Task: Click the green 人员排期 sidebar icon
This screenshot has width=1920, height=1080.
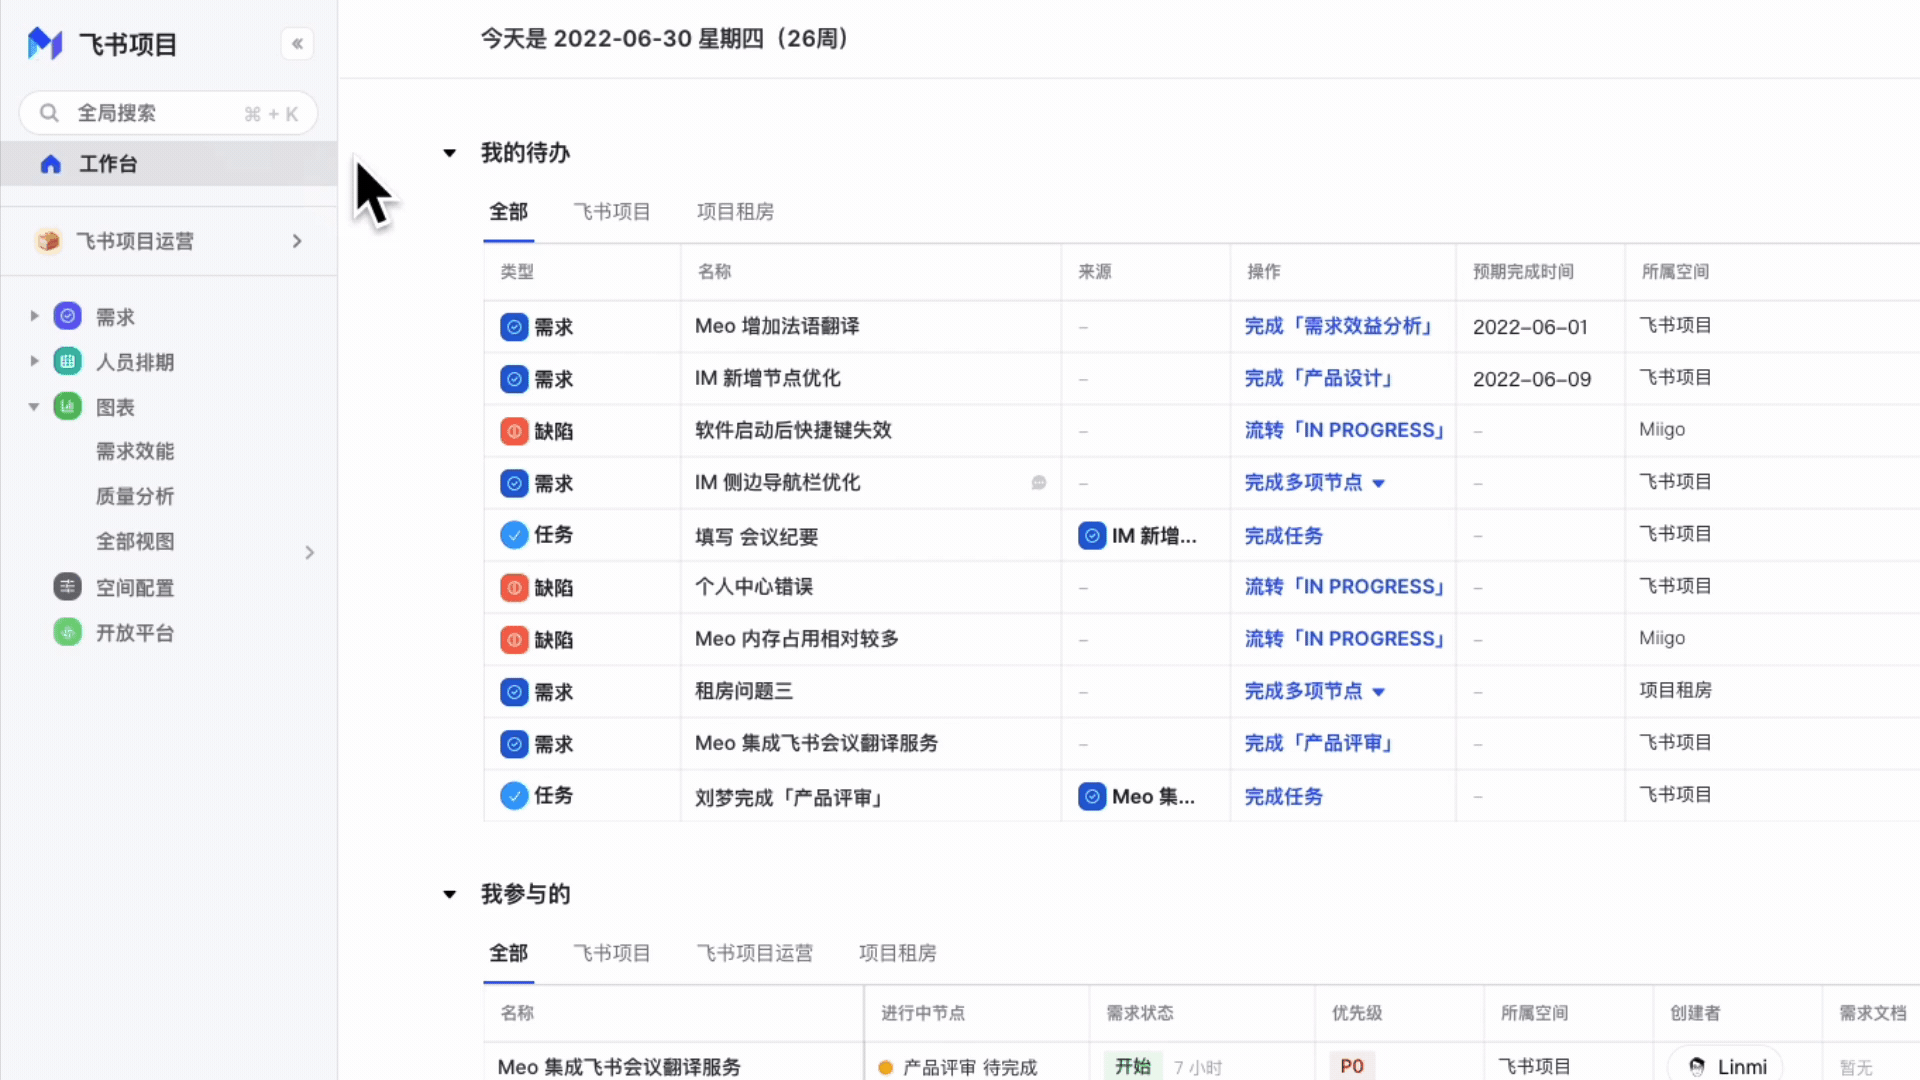Action: (x=67, y=361)
